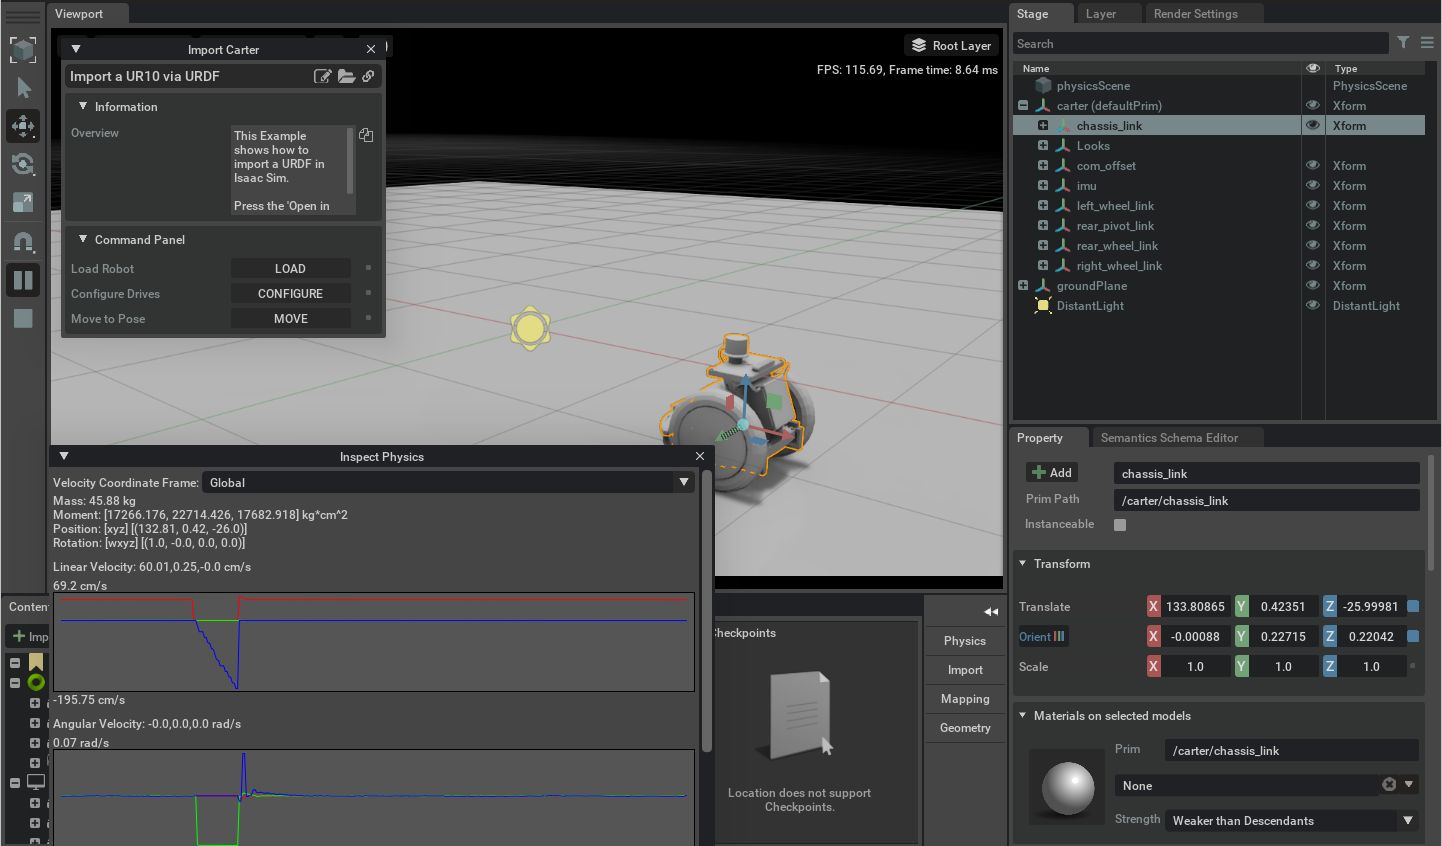This screenshot has height=846, width=1442.
Task: Open the Strength dropdown
Action: tap(1292, 820)
